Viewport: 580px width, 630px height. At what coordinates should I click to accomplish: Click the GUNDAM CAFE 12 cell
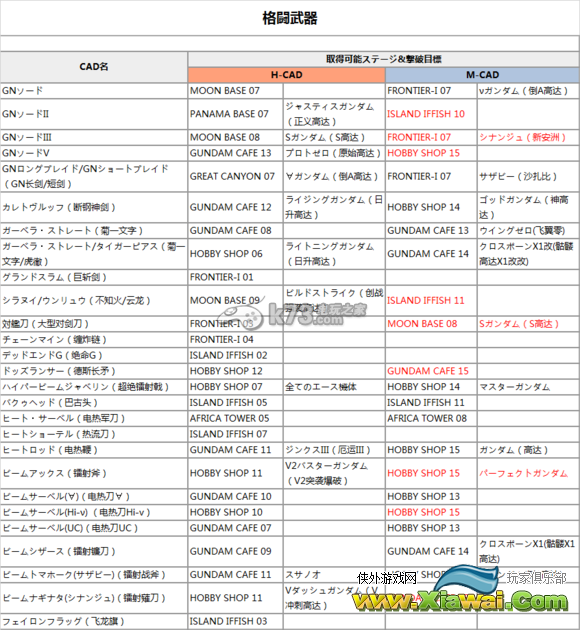[235, 207]
